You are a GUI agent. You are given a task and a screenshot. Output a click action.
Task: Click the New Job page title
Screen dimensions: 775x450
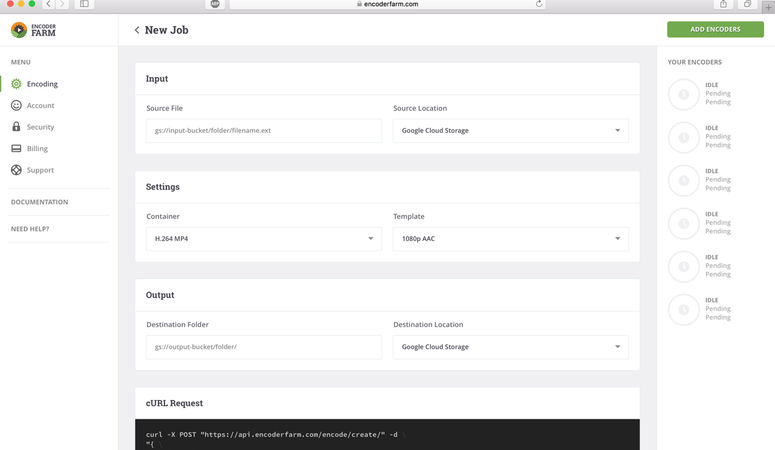(167, 30)
